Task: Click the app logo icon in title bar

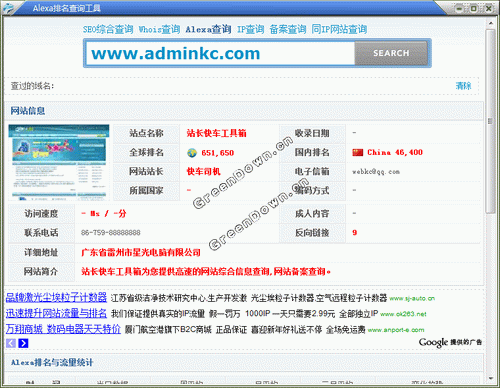Action: pyautogui.click(x=7, y=8)
